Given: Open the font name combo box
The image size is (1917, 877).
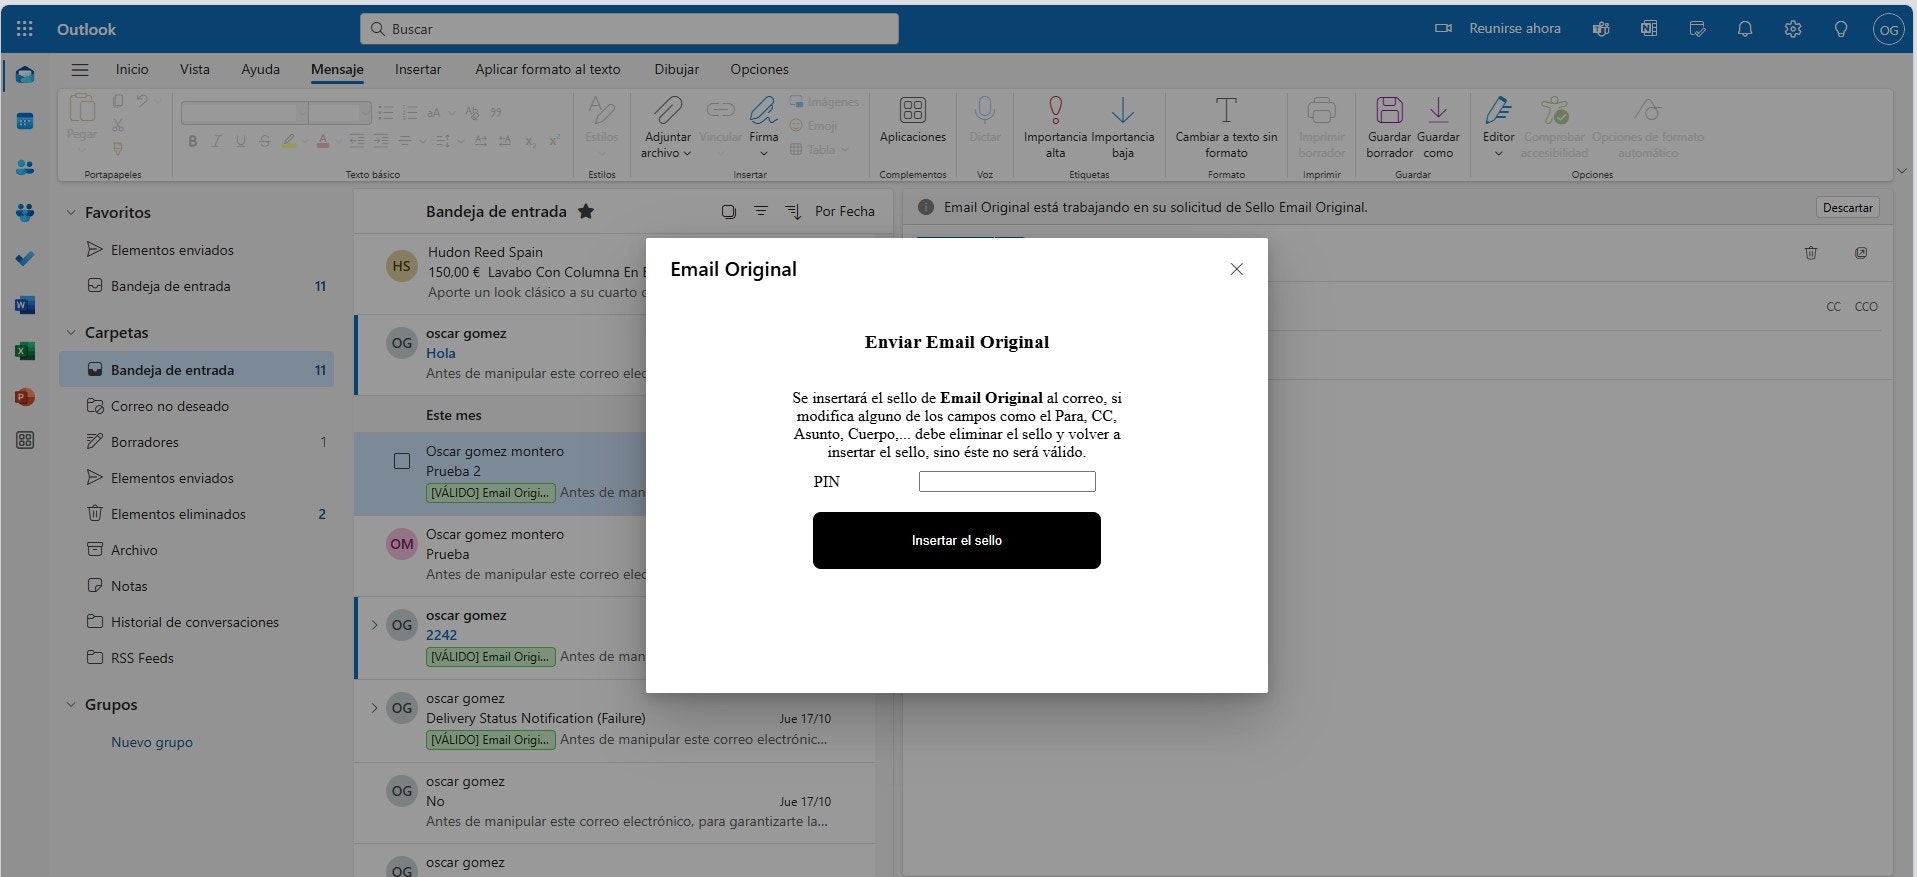Looking at the screenshot, I should pos(244,113).
